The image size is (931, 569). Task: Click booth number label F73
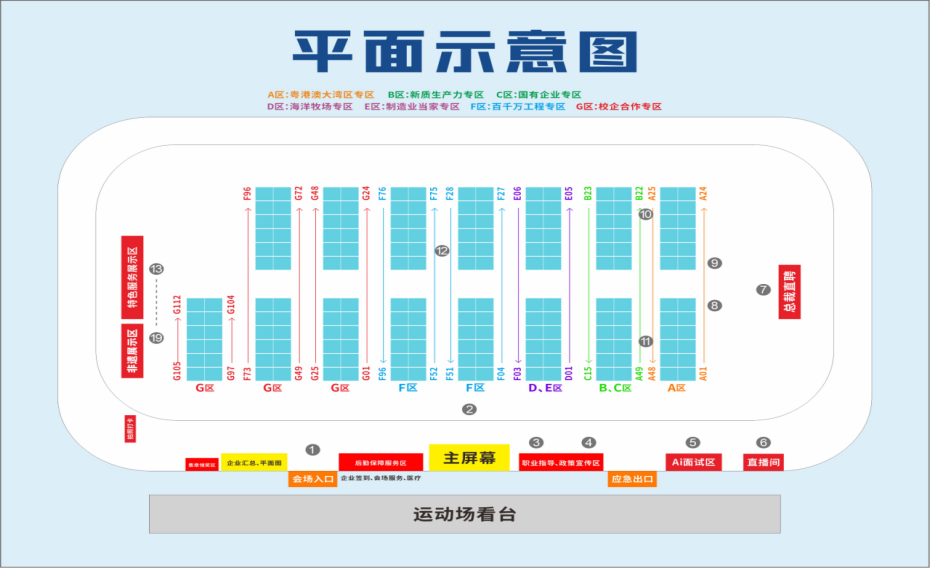click(247, 373)
